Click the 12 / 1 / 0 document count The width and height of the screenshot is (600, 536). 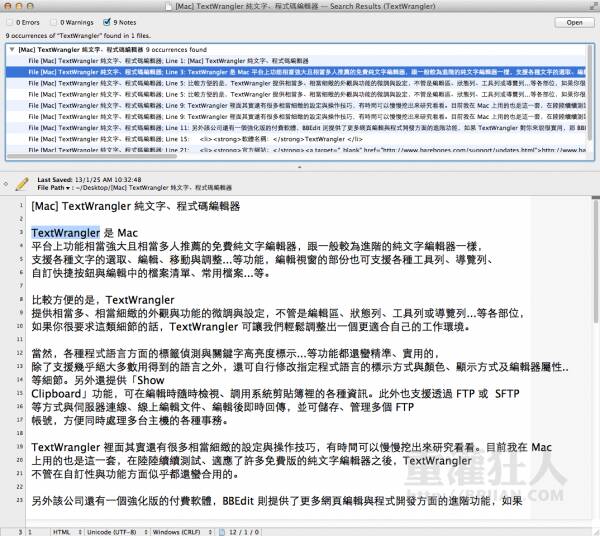coord(244,532)
